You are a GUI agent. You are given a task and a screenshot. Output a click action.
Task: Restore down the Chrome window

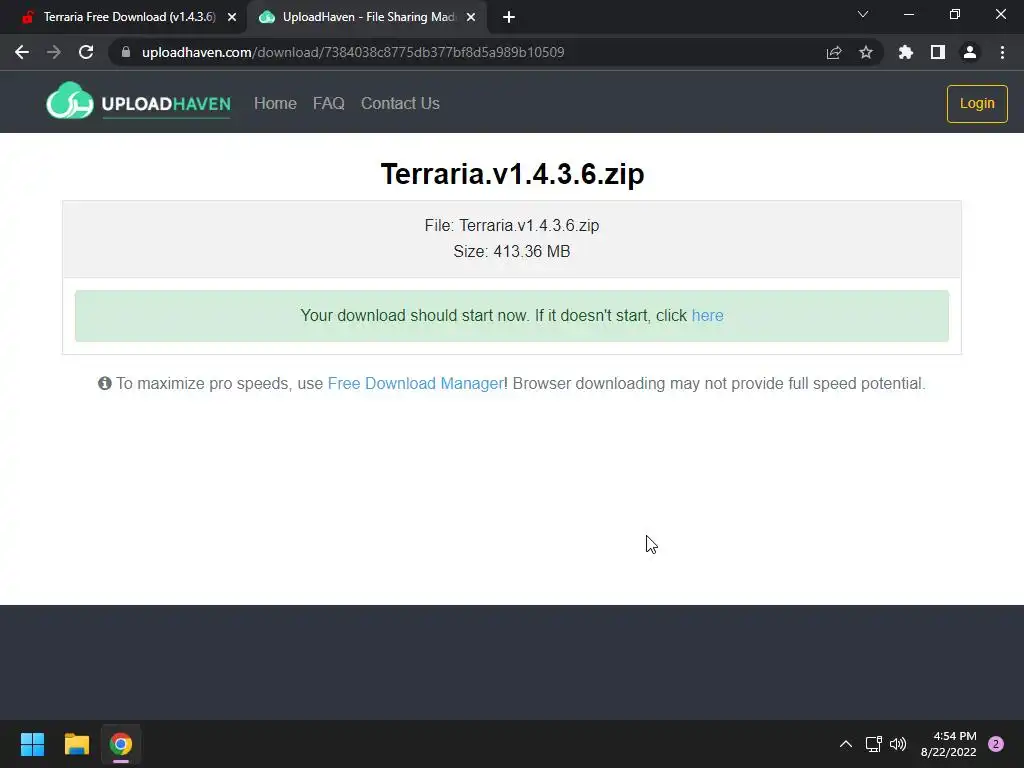[x=955, y=14]
